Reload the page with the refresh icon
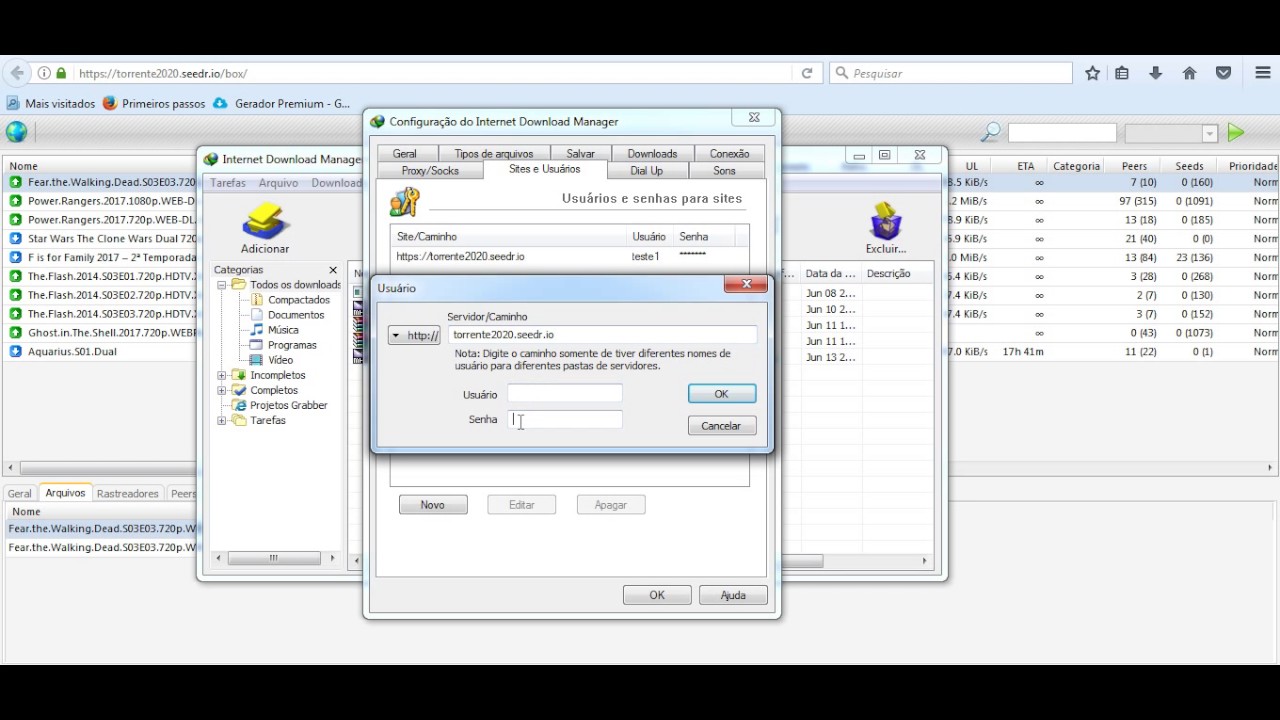The image size is (1280, 720). pyautogui.click(x=807, y=73)
